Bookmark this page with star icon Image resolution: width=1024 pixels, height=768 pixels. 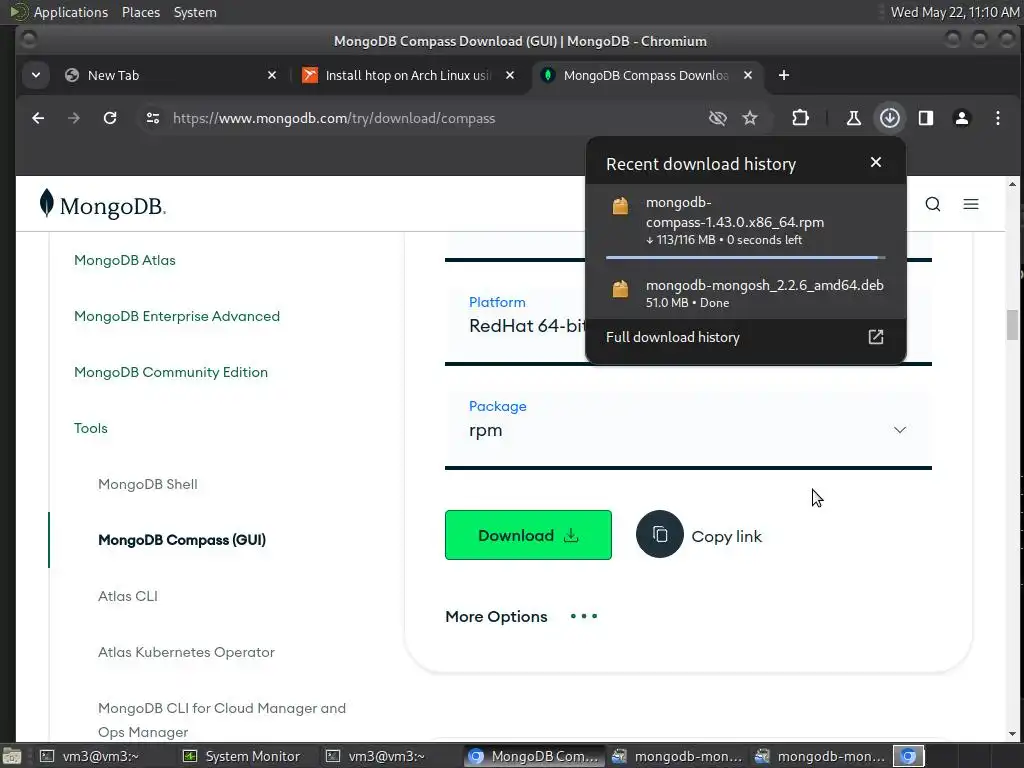click(750, 118)
